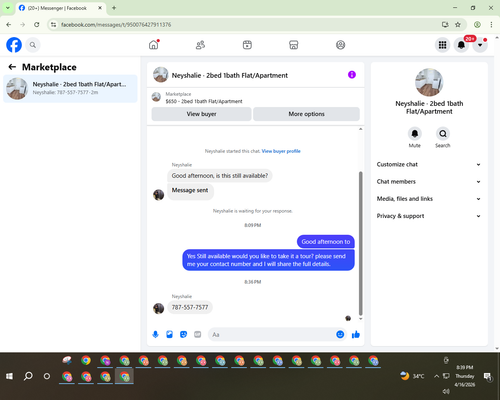Open the Facebook menu grid icon
The image size is (500, 400).
pos(442,45)
